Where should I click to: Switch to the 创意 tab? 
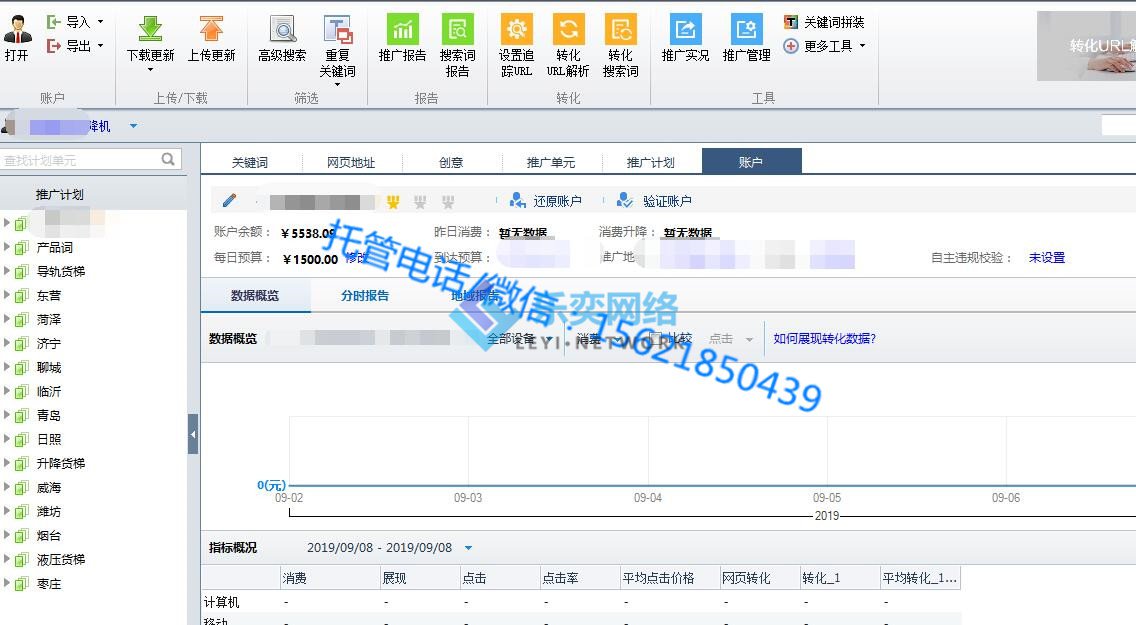point(451,162)
